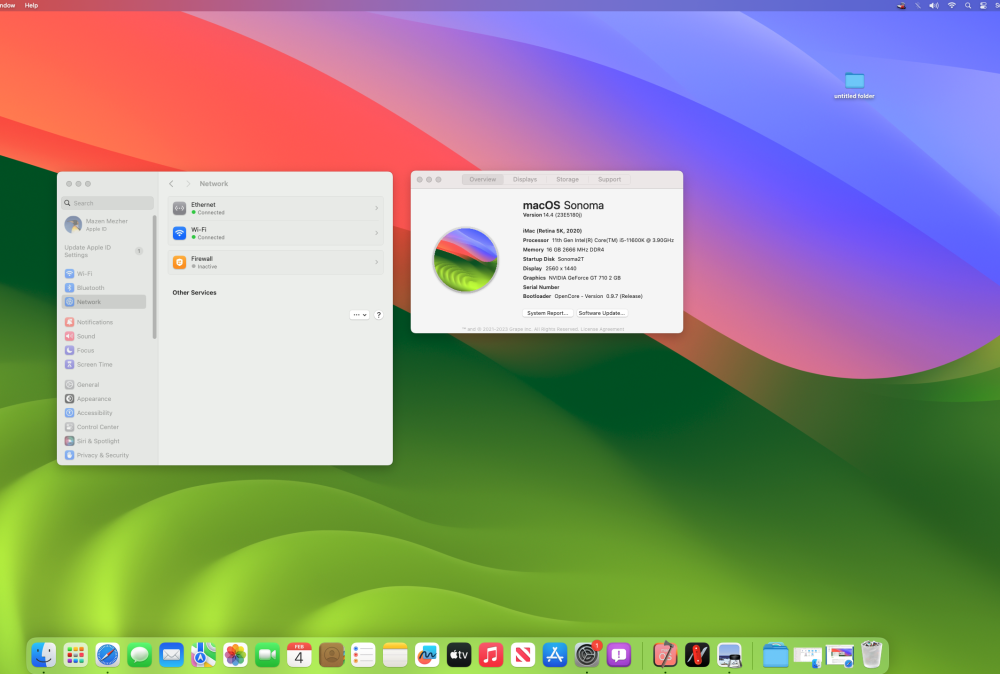Expand the Wi-Fi row in Network pane
Image resolution: width=1000 pixels, height=674 pixels.
pyautogui.click(x=276, y=233)
